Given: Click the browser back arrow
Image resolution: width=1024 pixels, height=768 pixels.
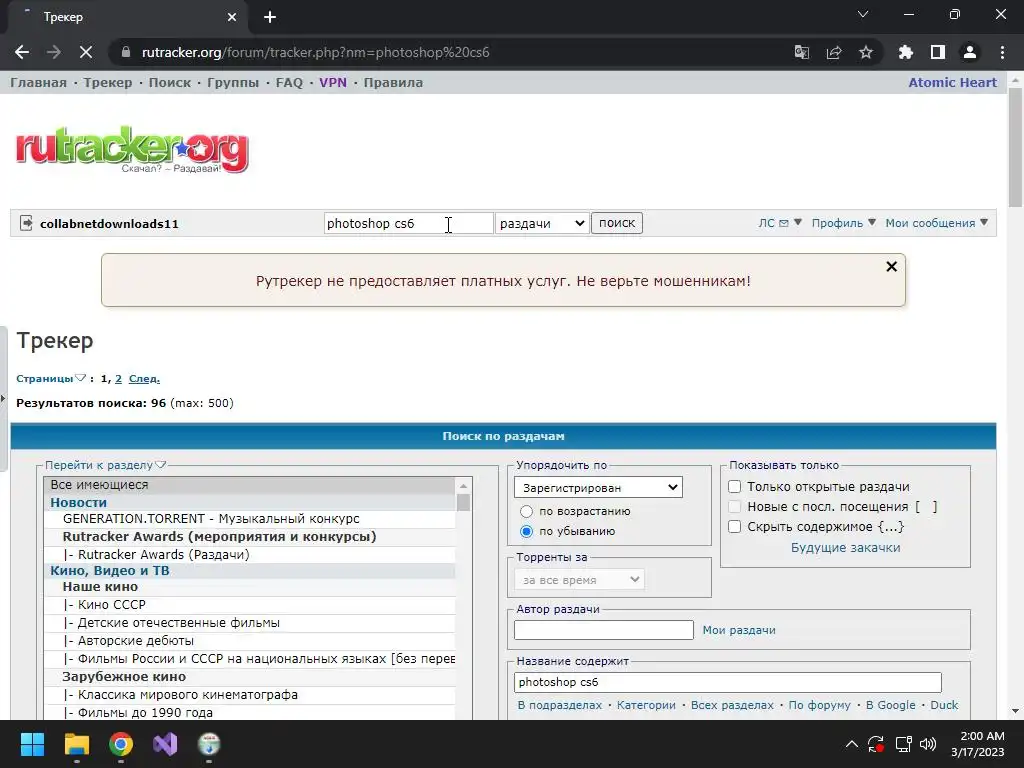Looking at the screenshot, I should (22, 52).
